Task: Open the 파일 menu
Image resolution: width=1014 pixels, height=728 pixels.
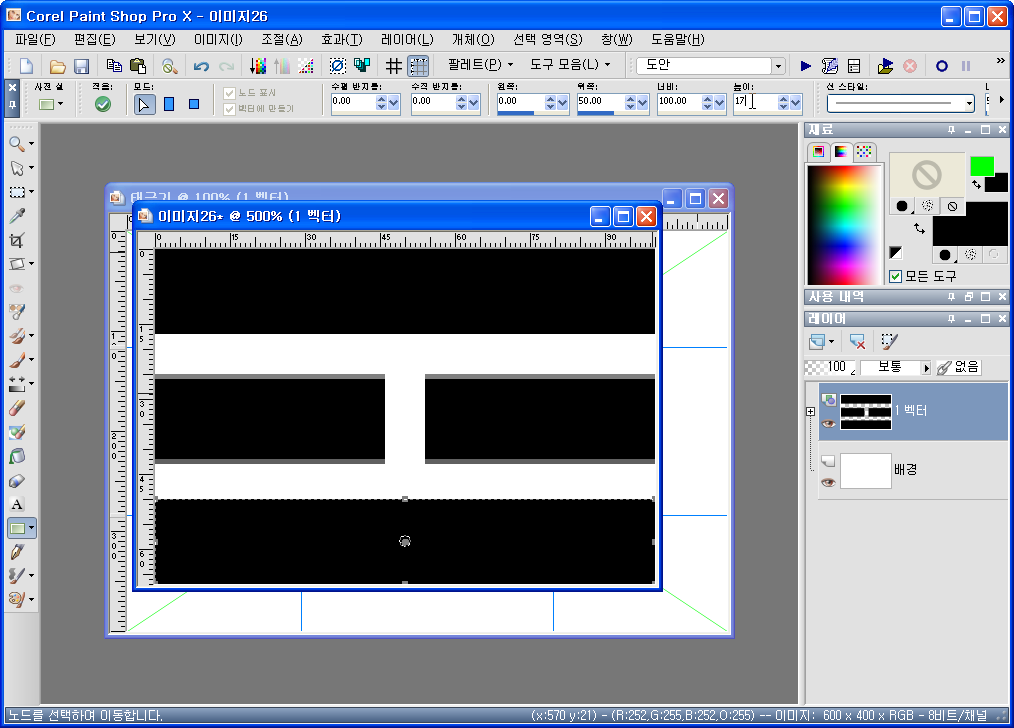Action: [x=36, y=39]
